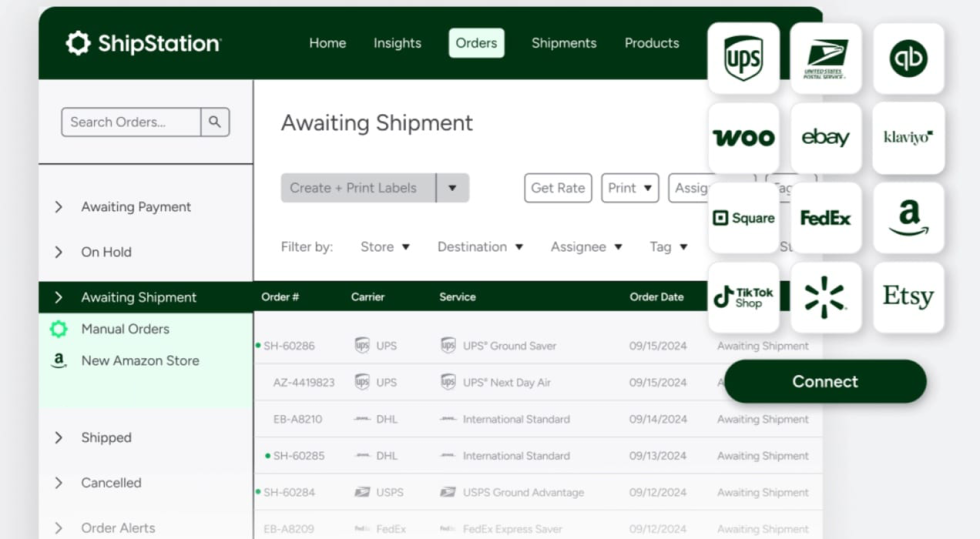Open New Amazon Store in sidebar
Viewport: 980px width, 539px height.
point(140,361)
